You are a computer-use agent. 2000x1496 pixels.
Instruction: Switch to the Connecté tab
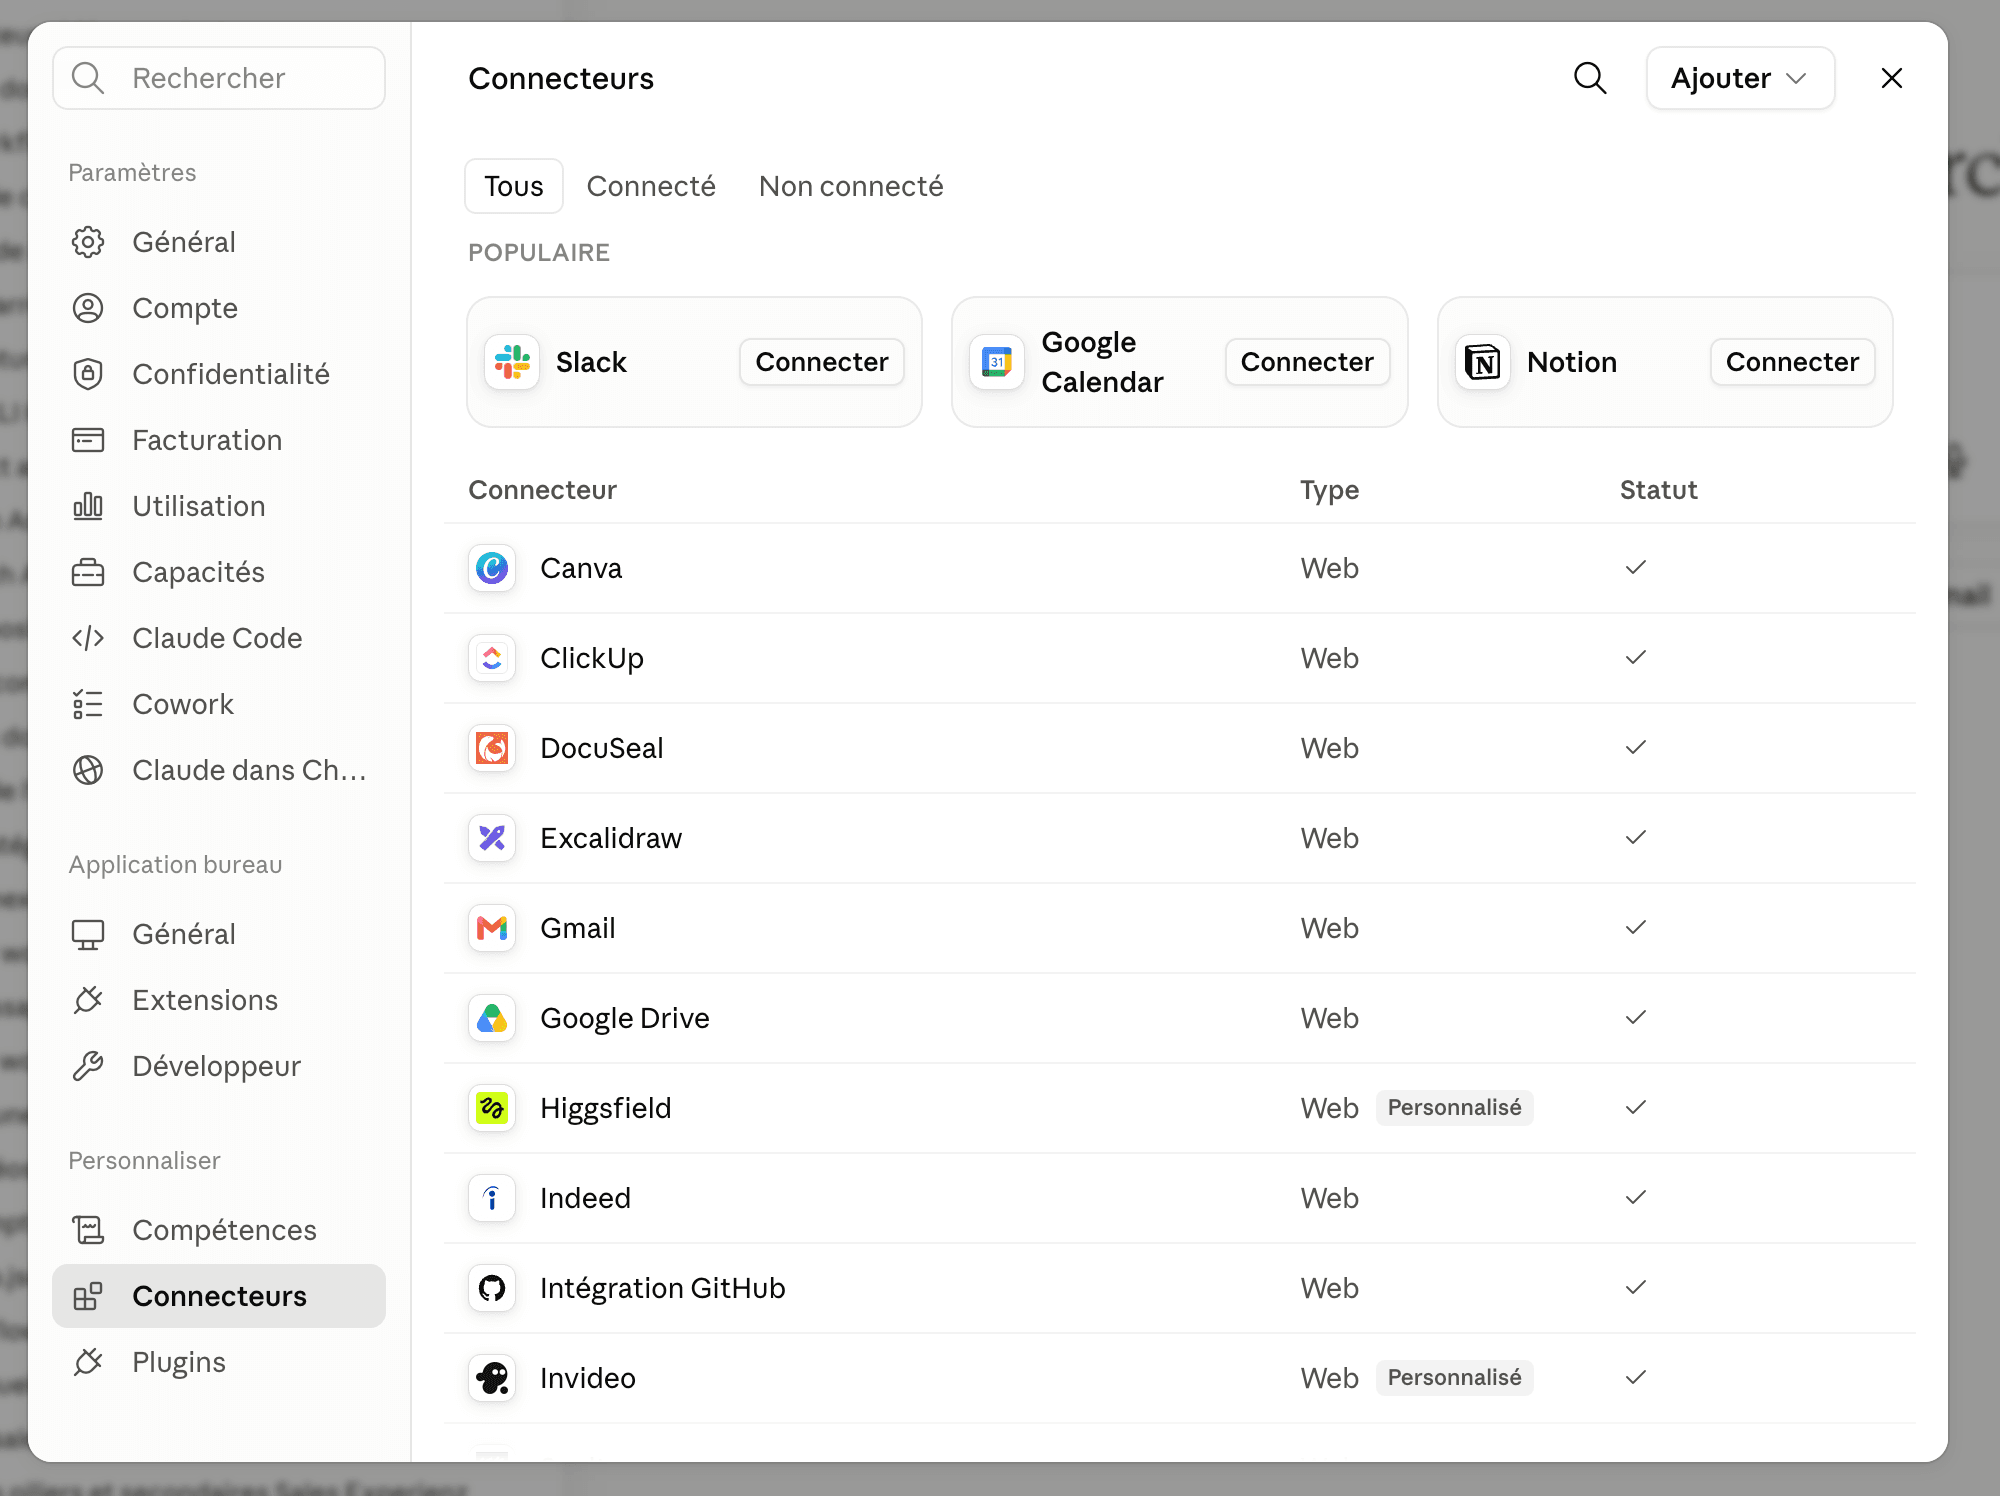click(x=651, y=186)
